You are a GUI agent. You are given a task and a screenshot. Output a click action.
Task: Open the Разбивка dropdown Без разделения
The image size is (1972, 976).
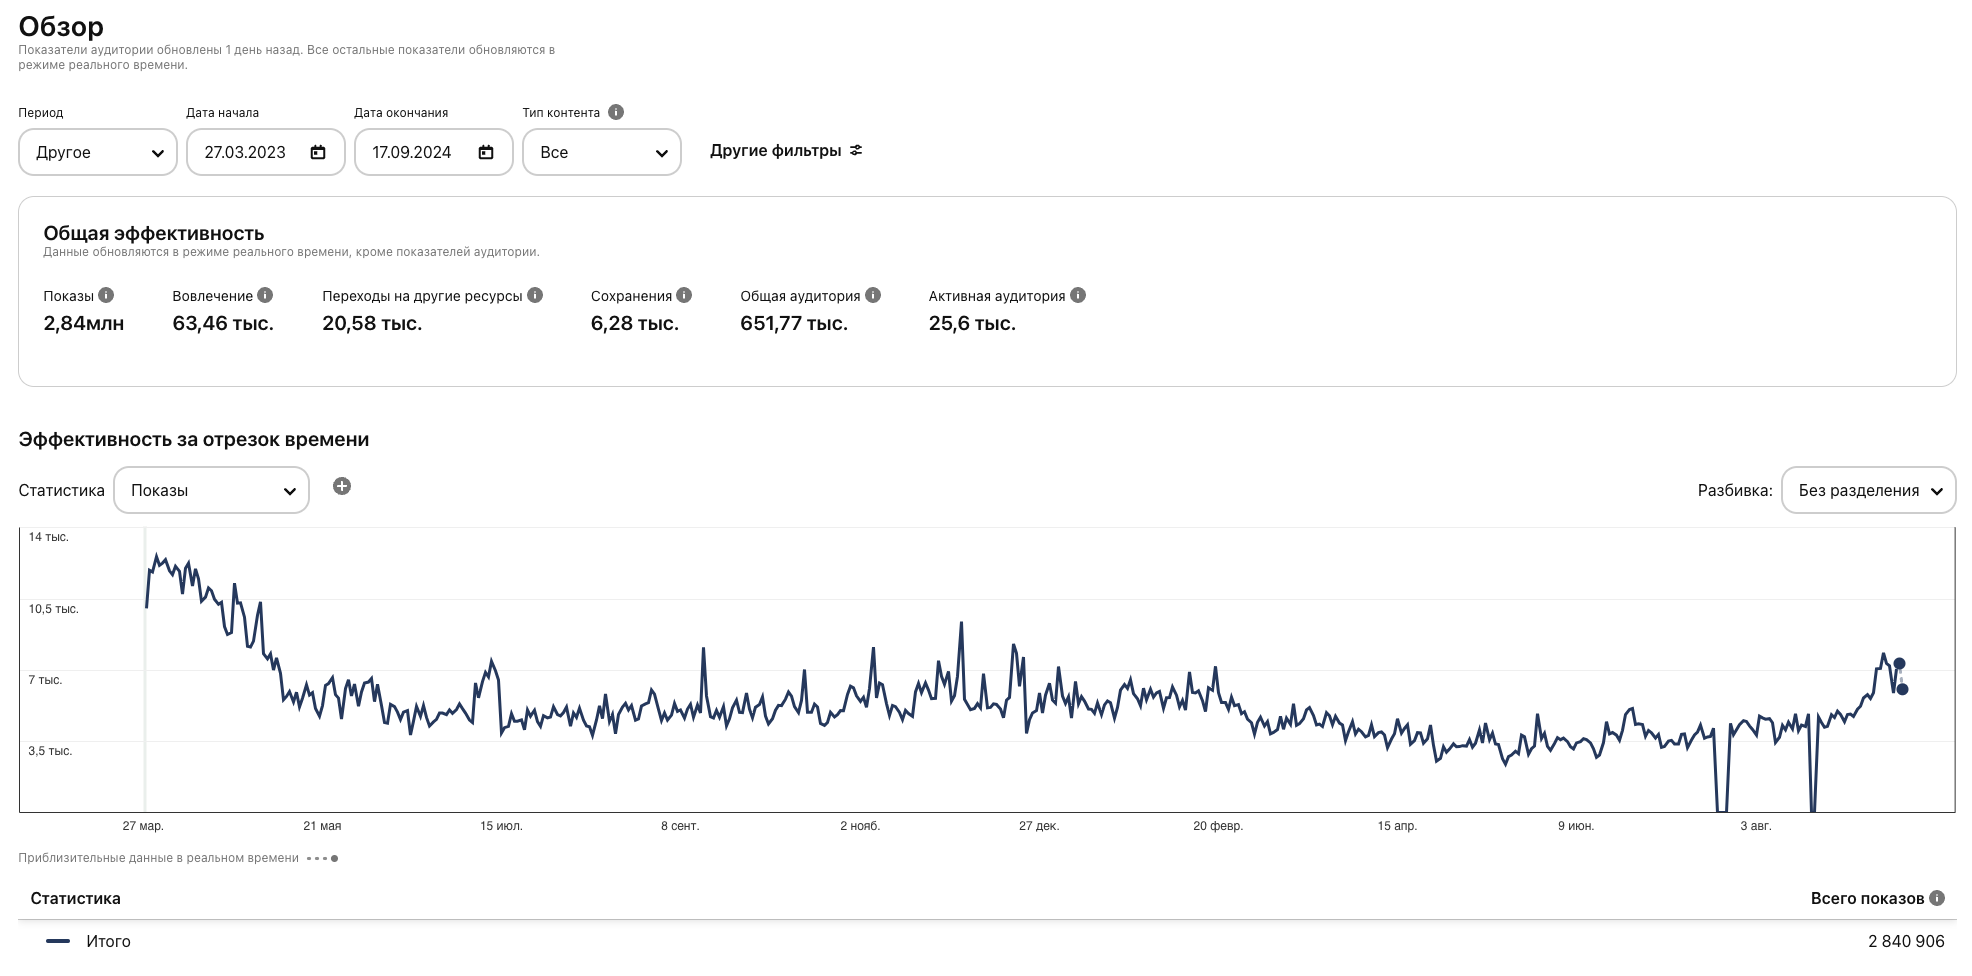1868,490
